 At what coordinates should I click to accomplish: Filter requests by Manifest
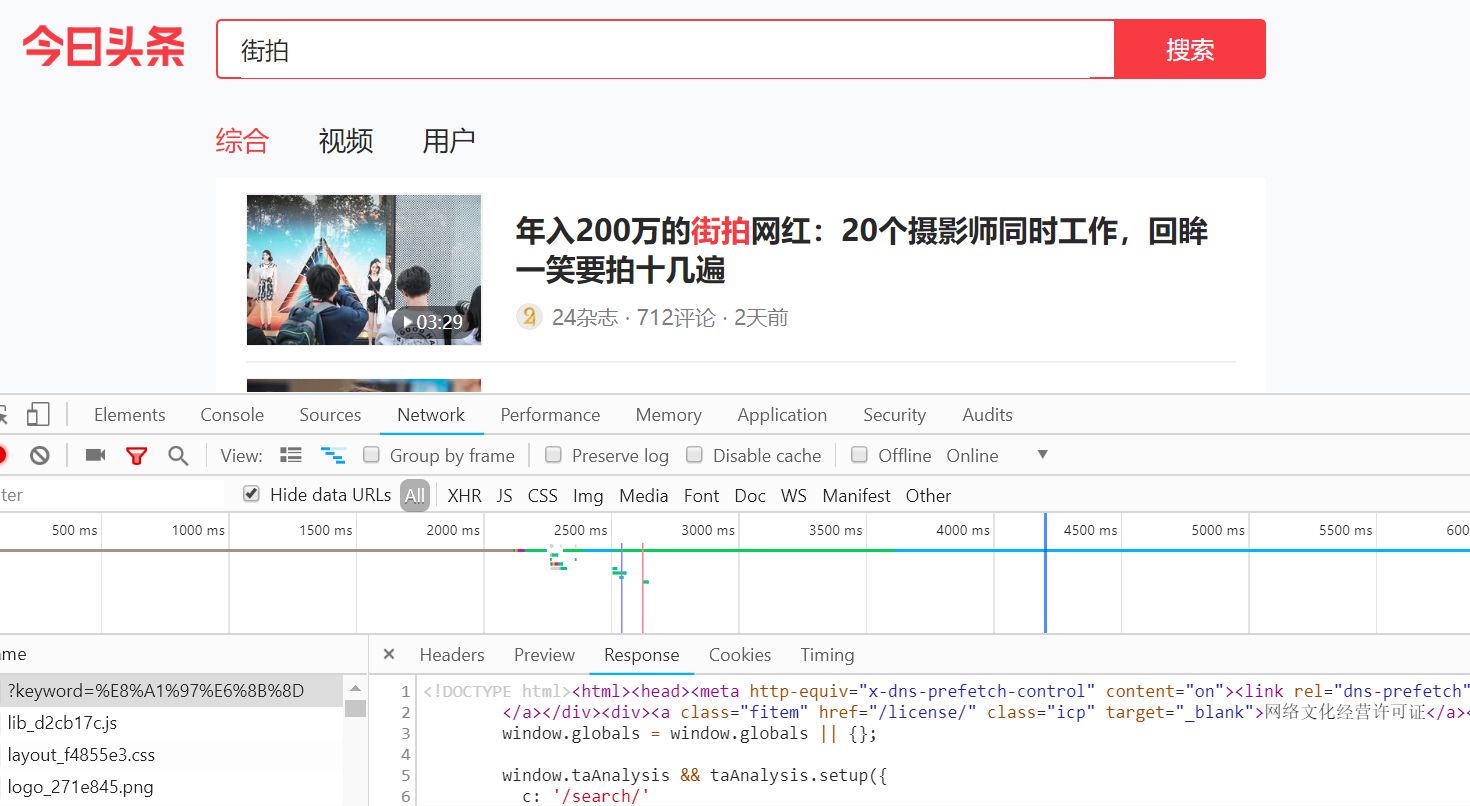coord(856,496)
